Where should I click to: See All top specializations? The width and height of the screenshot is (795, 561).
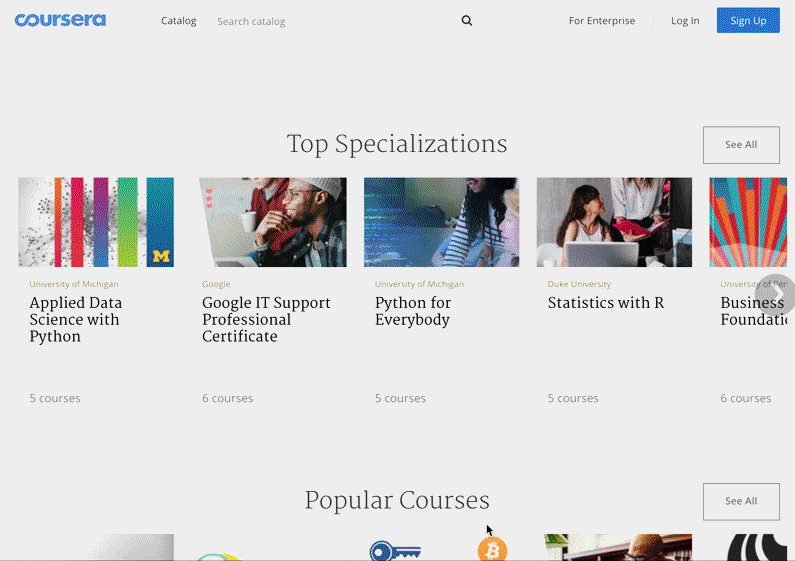pos(741,145)
